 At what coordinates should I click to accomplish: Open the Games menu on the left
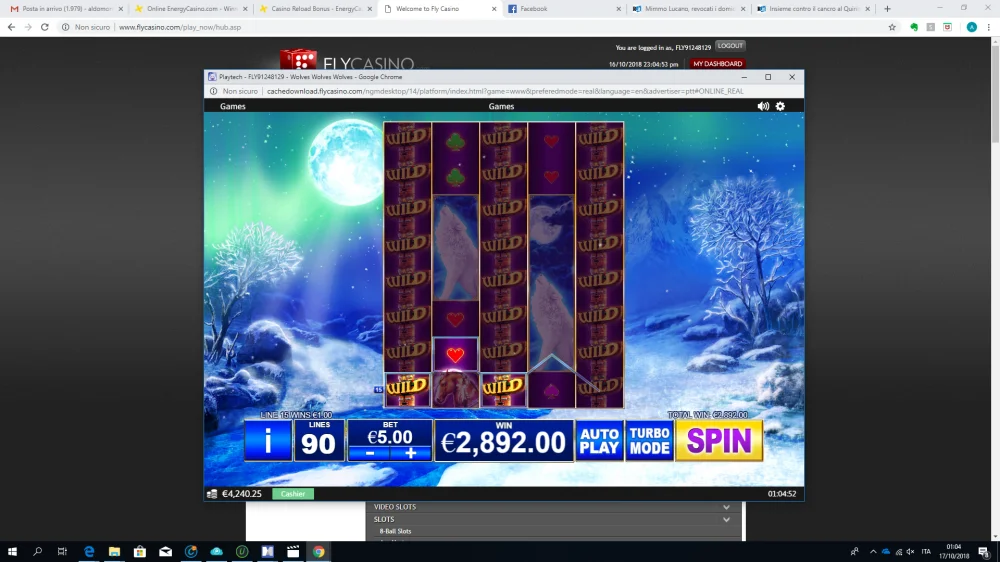[x=233, y=107]
